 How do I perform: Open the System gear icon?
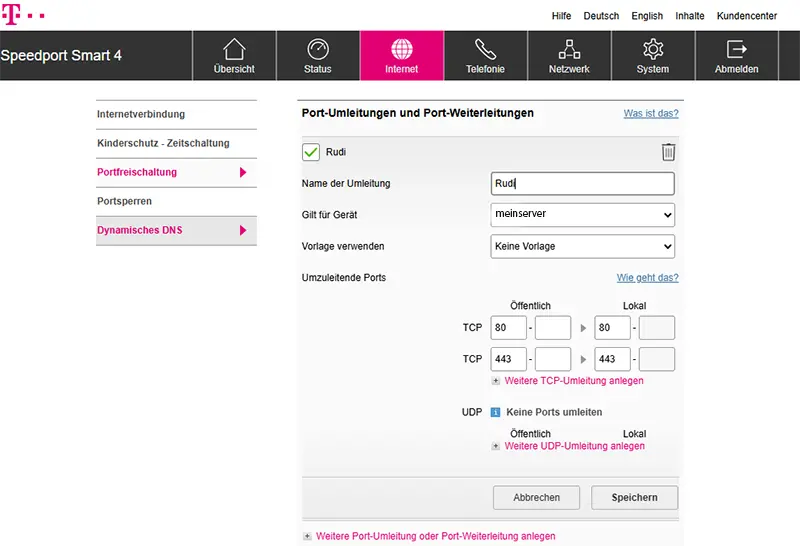[653, 50]
